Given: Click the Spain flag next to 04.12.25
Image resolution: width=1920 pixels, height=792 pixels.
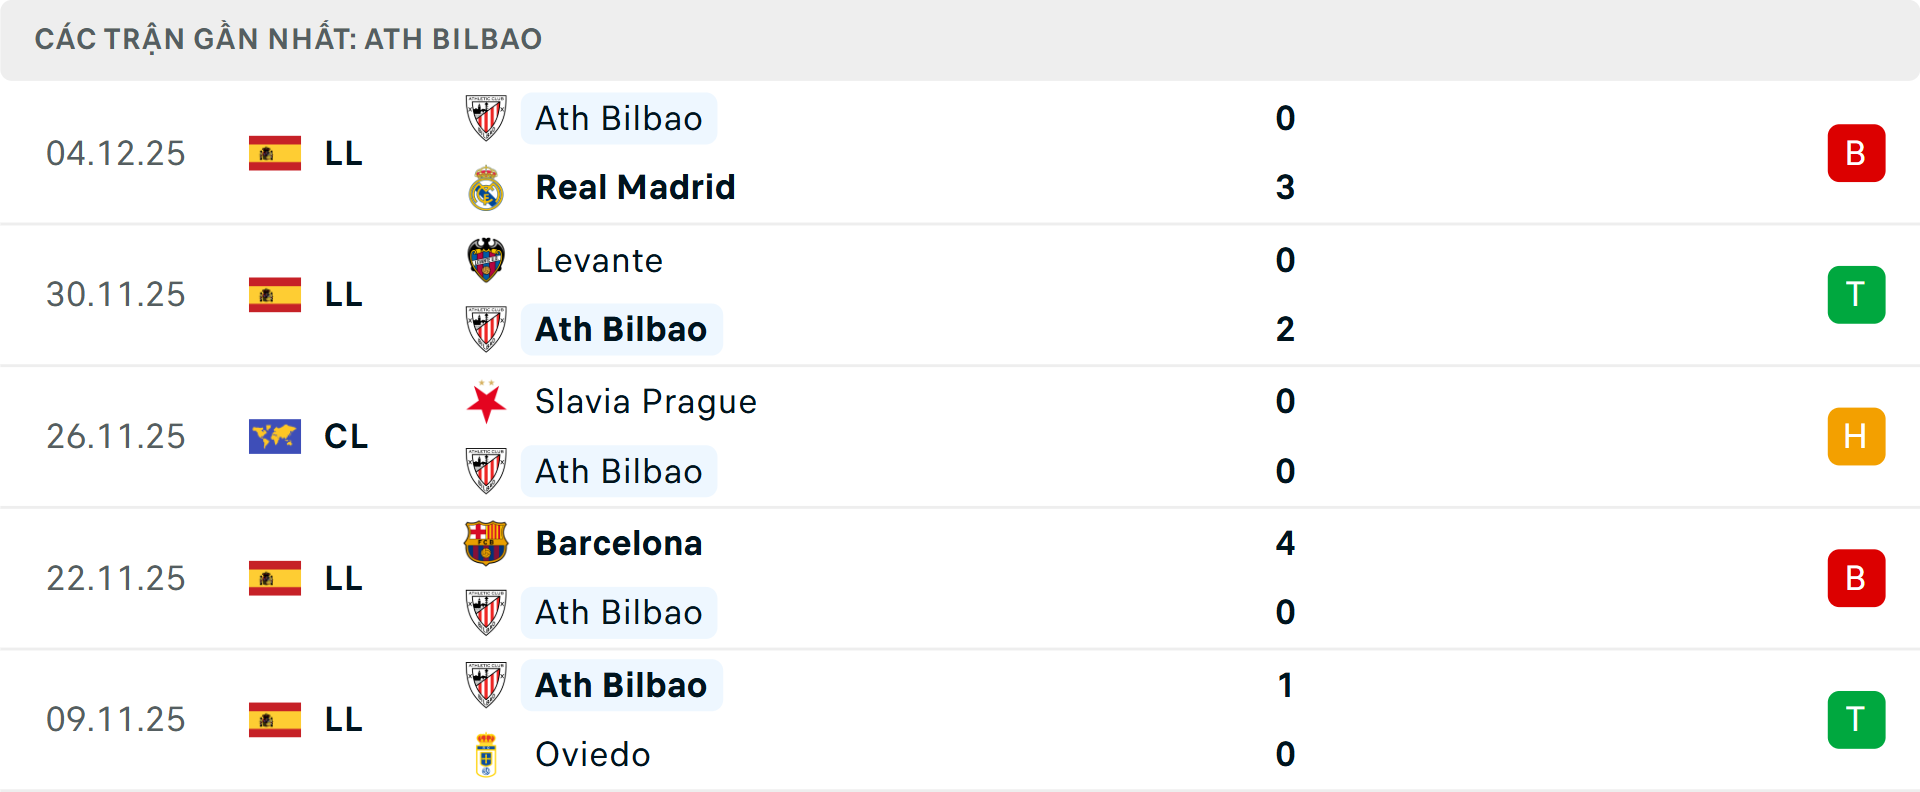Looking at the screenshot, I should pos(274,153).
